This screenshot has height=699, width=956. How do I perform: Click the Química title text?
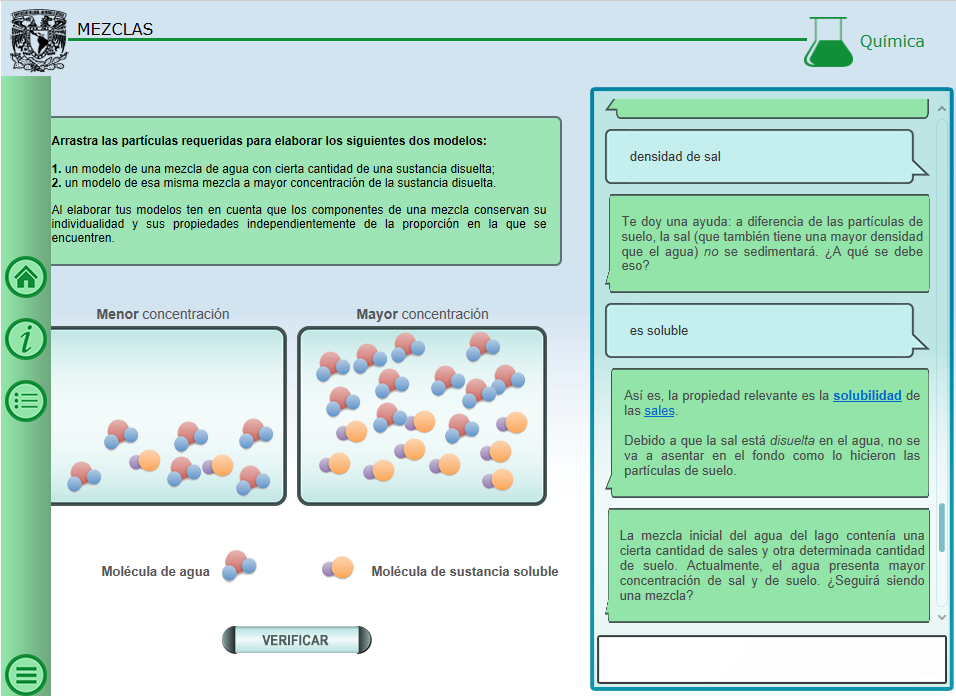pyautogui.click(x=891, y=41)
